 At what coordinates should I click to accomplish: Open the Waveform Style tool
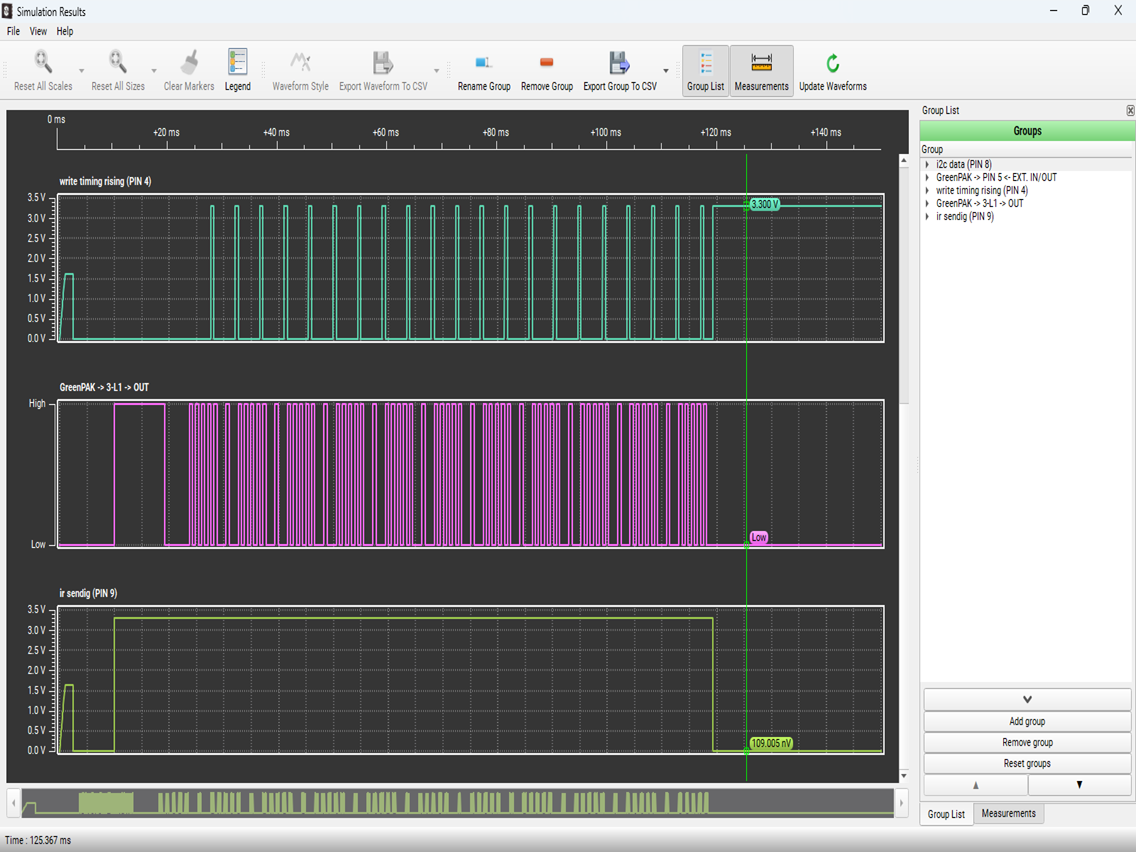300,63
